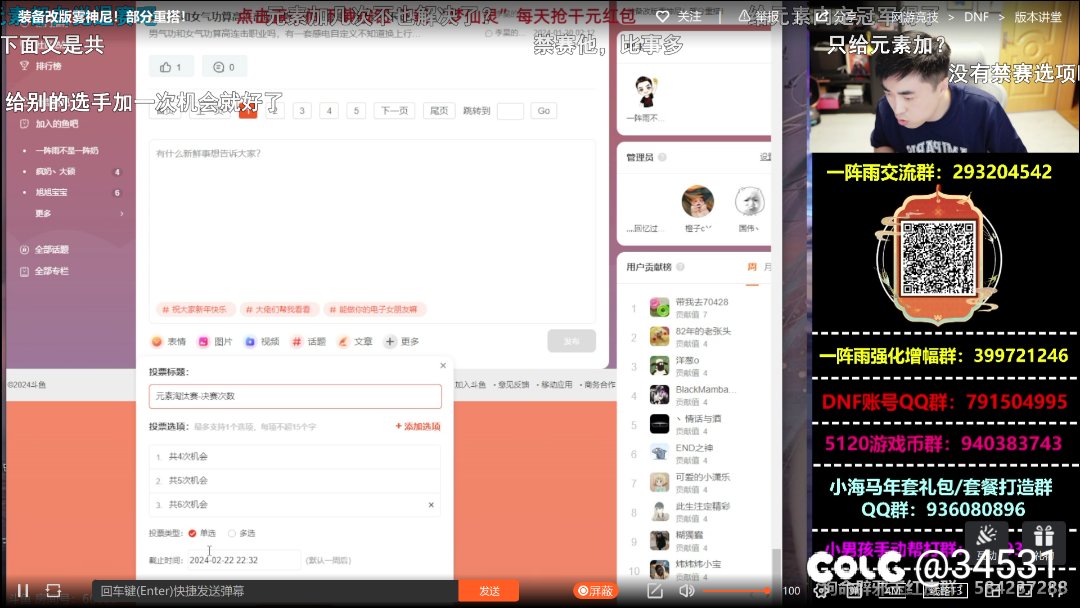Click the danmaku input box
The width and height of the screenshot is (1080, 608).
pos(276,591)
